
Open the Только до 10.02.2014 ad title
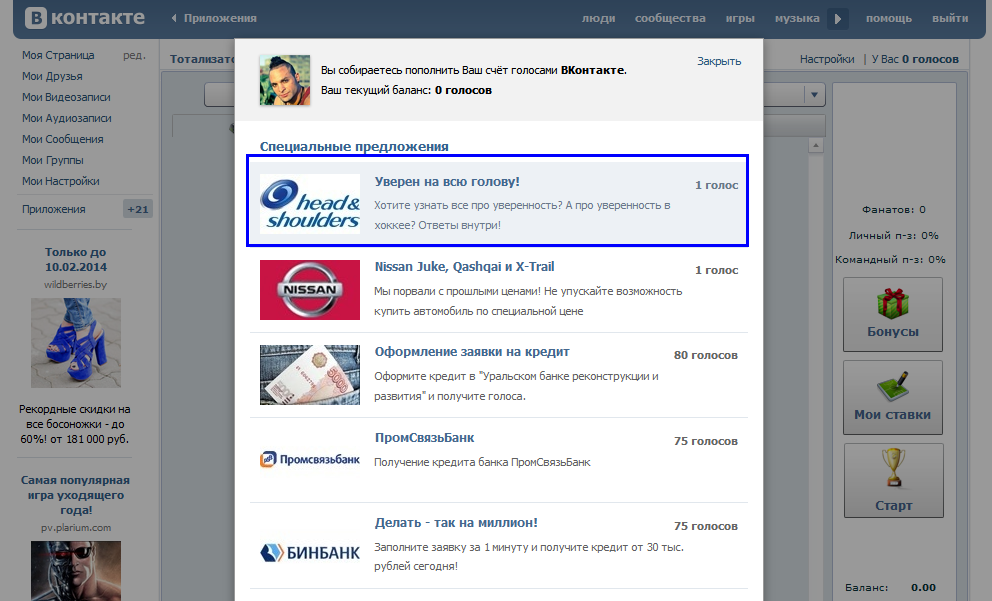76,259
